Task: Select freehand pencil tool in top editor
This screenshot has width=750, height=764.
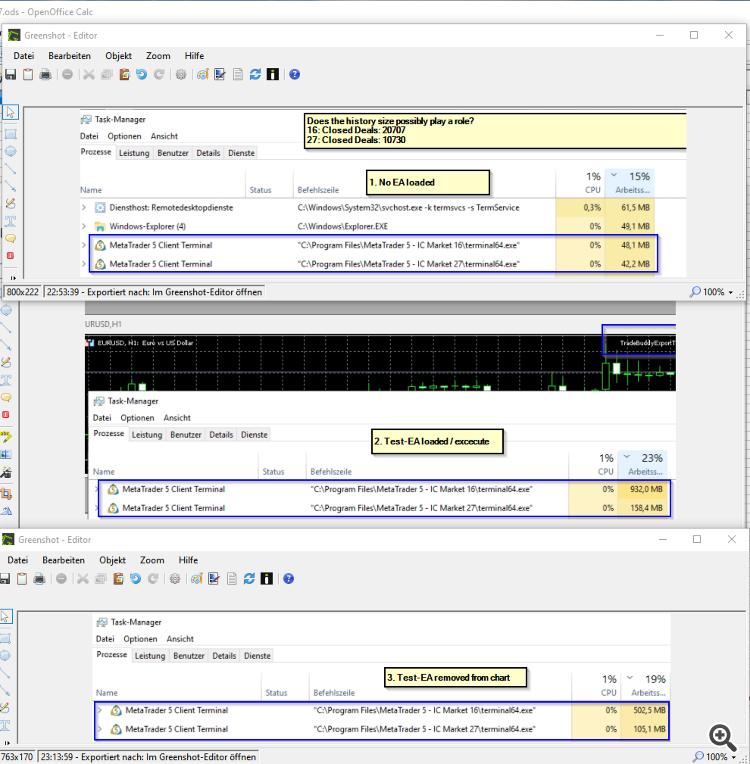Action: pos(10,204)
